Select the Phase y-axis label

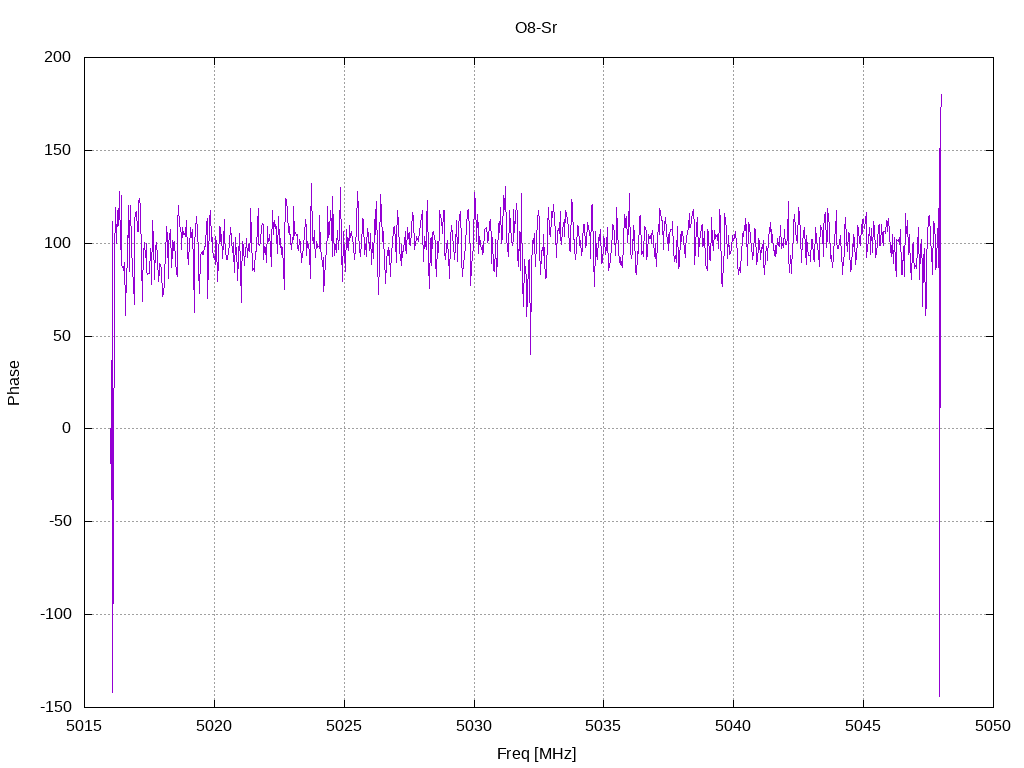coord(14,383)
